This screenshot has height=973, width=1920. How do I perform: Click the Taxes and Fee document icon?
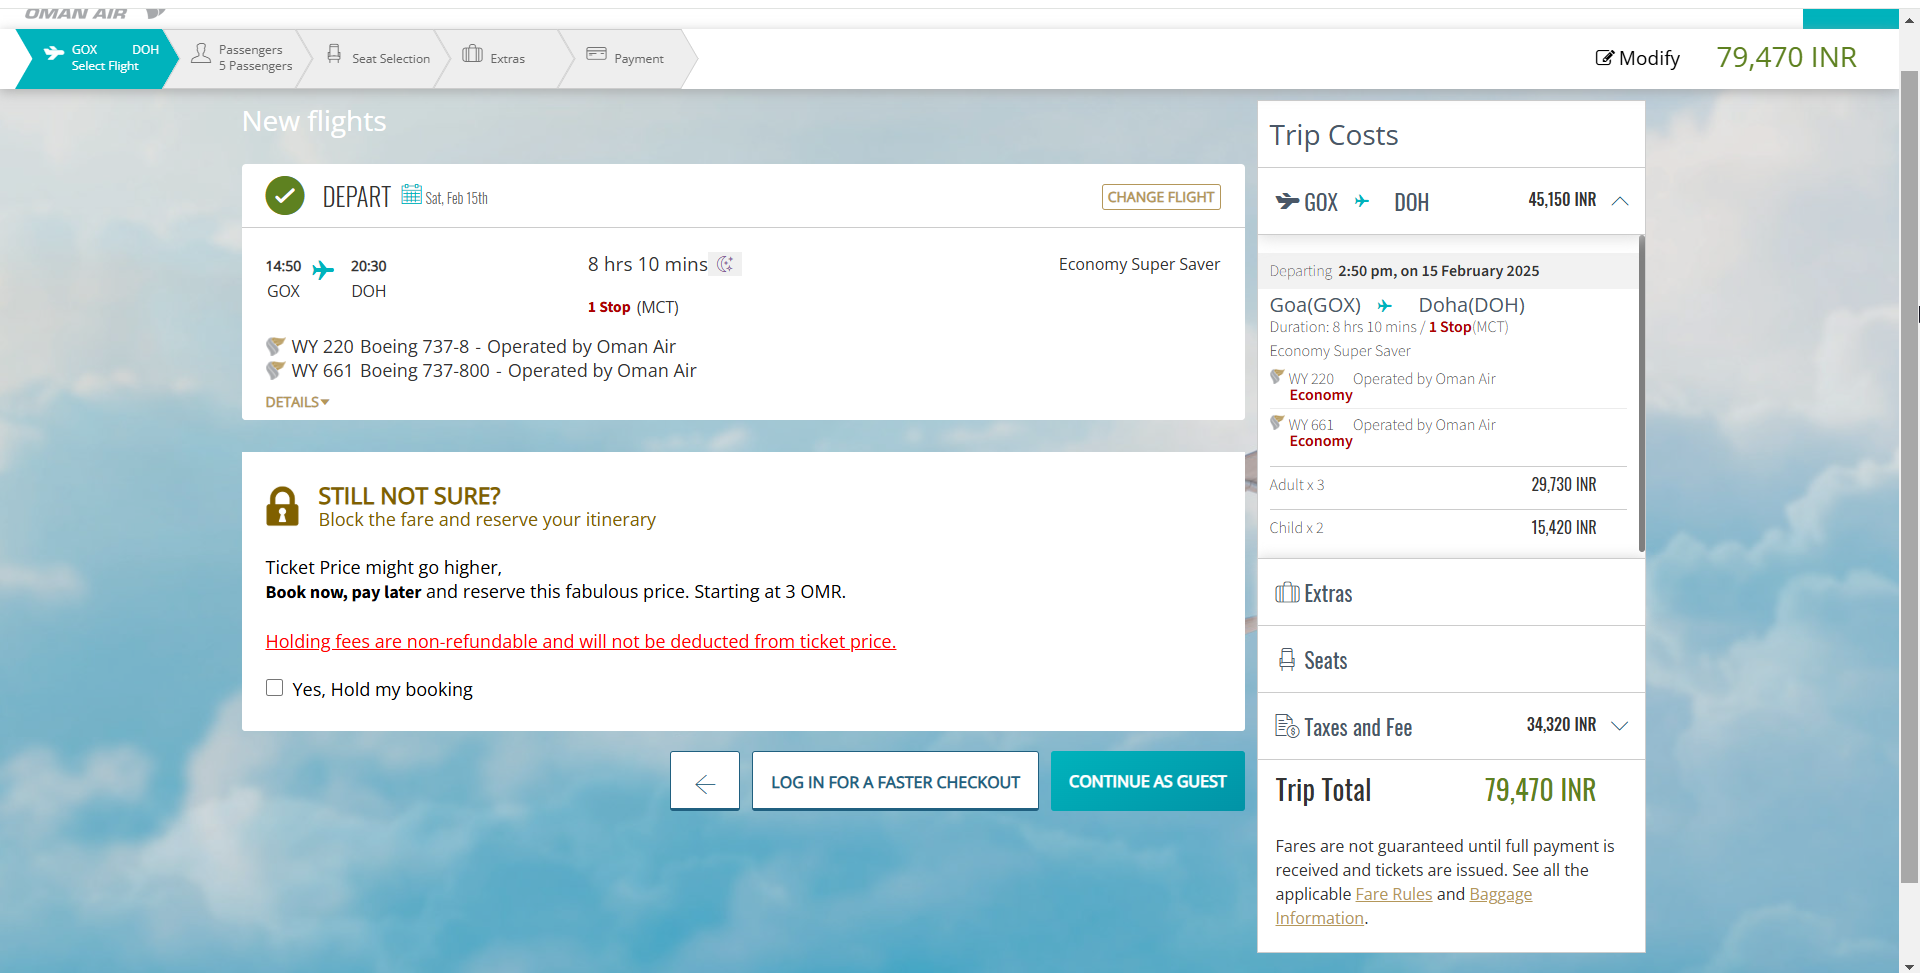point(1287,726)
